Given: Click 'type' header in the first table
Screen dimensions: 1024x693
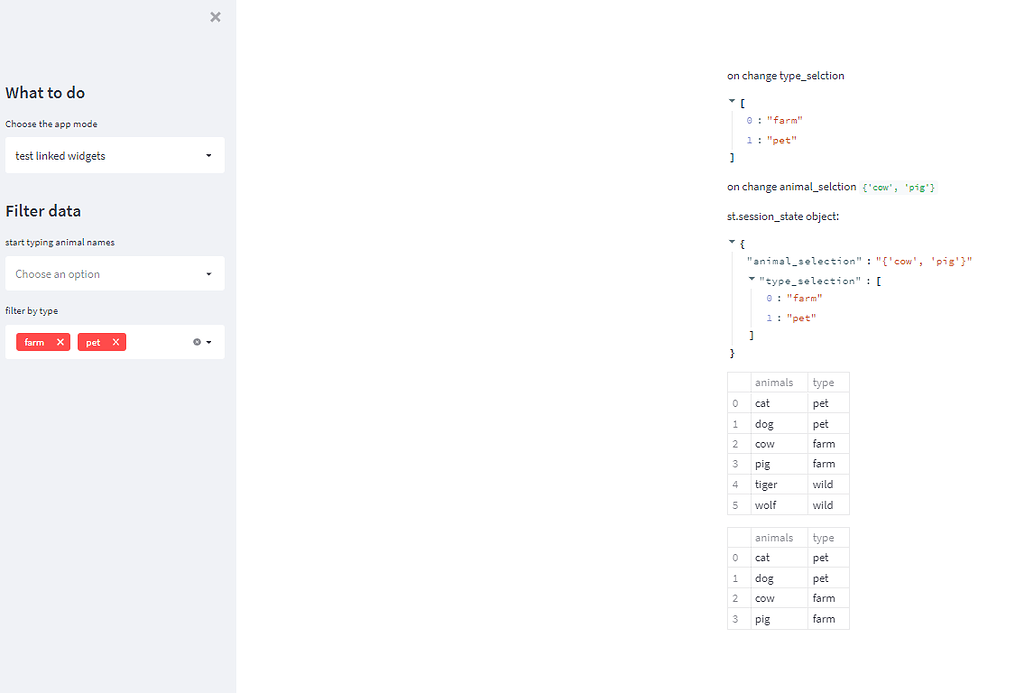Looking at the screenshot, I should pos(823,382).
